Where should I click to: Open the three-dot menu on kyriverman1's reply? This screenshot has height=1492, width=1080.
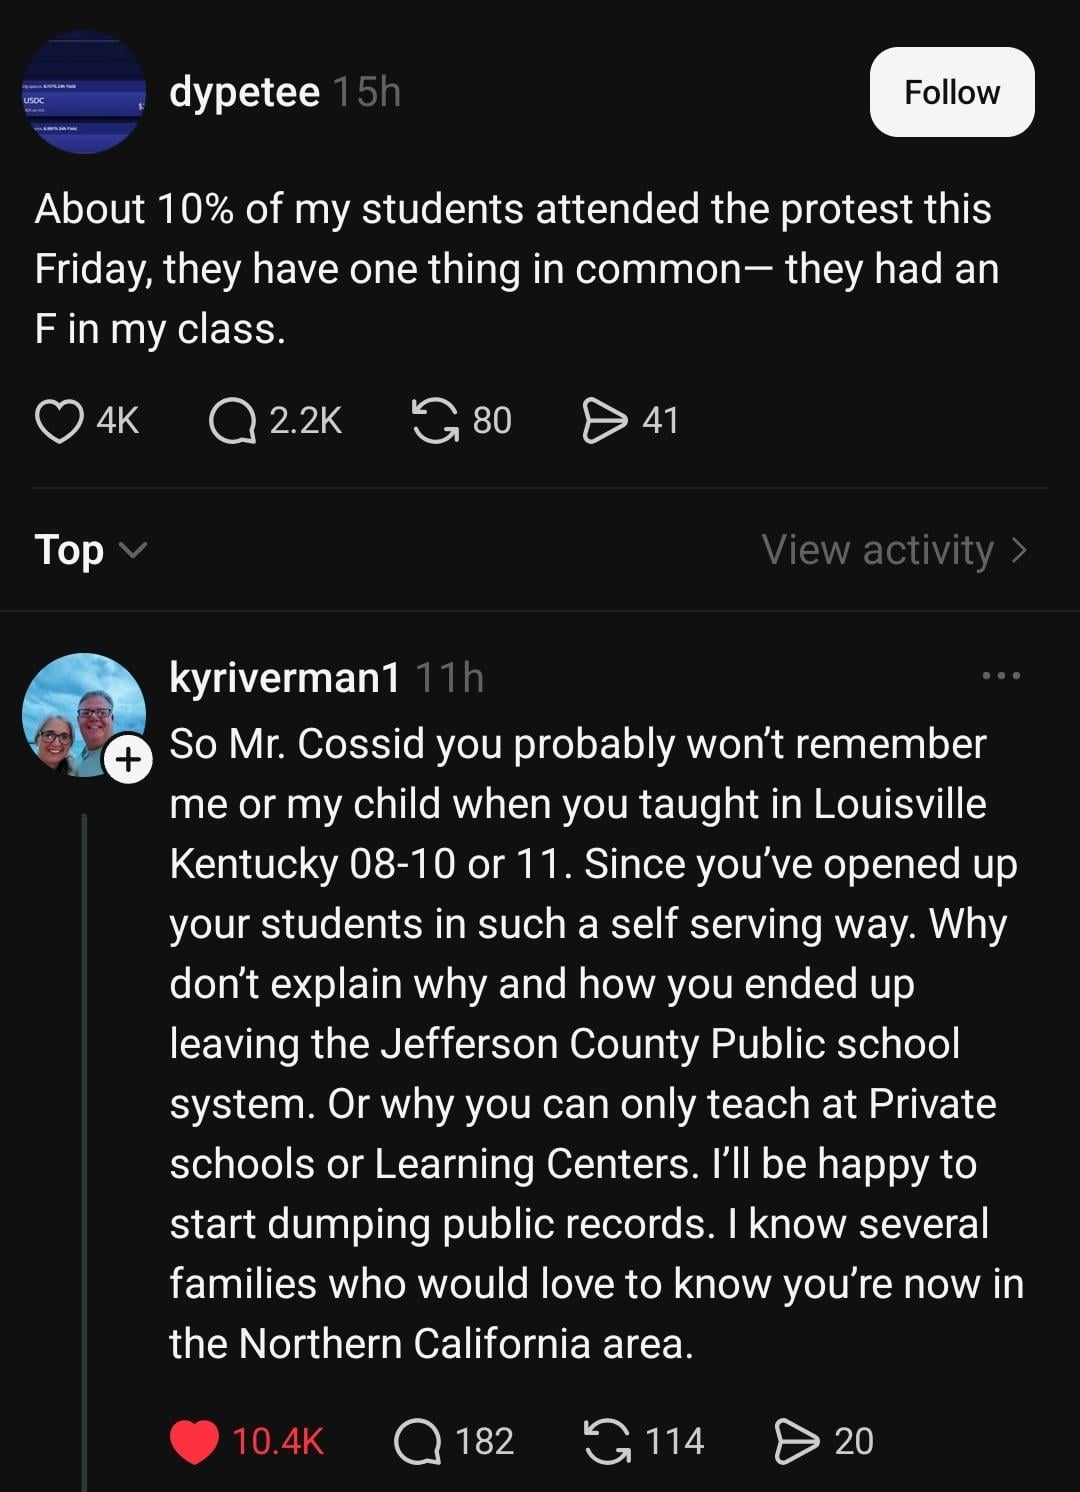1001,676
